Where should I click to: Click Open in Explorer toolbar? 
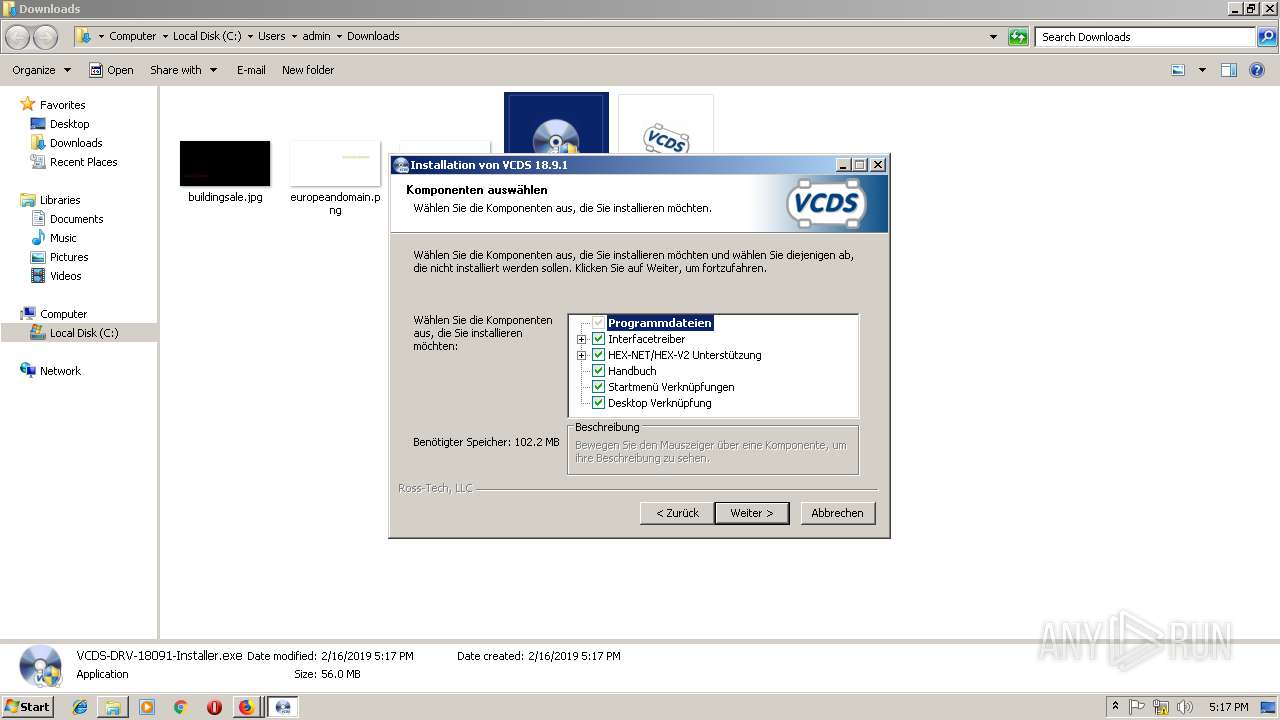111,70
